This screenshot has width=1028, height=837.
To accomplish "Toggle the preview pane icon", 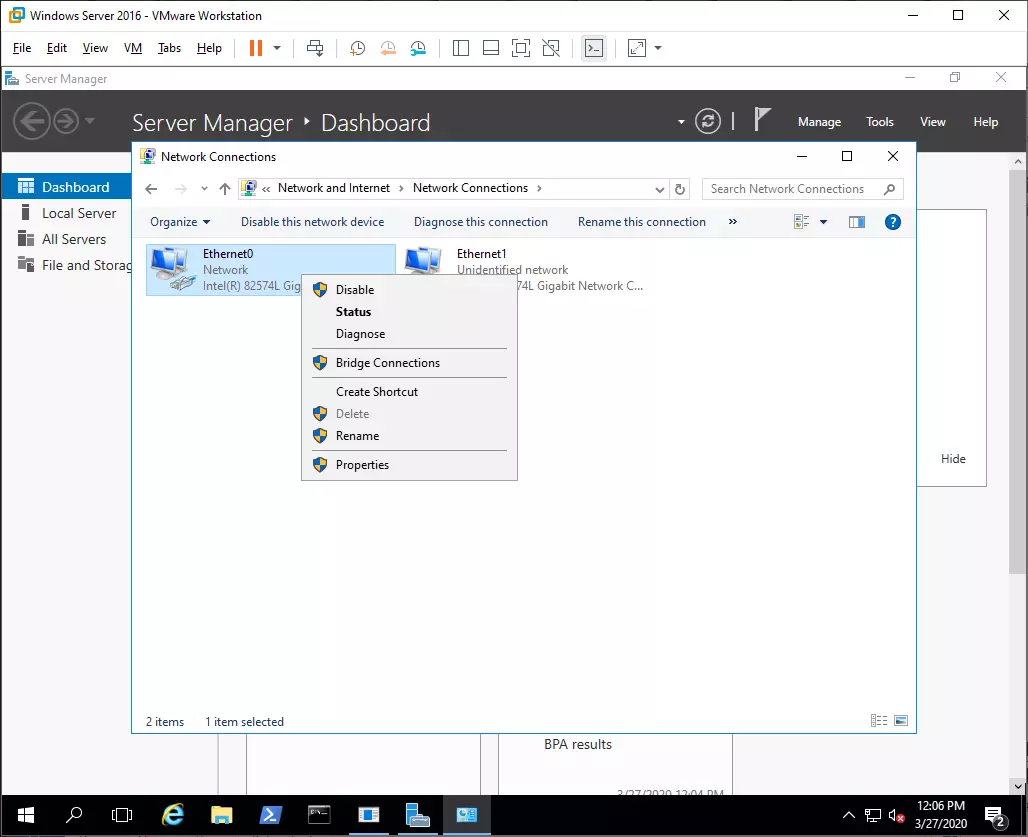I will tap(857, 222).
